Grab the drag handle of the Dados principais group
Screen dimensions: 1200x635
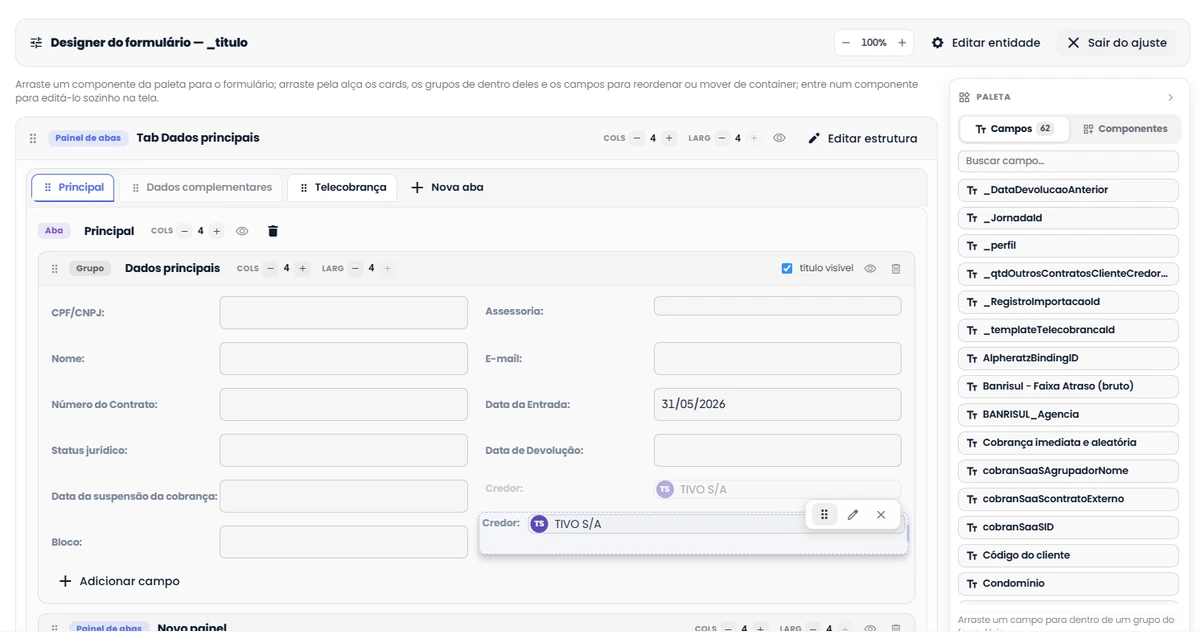click(55, 269)
